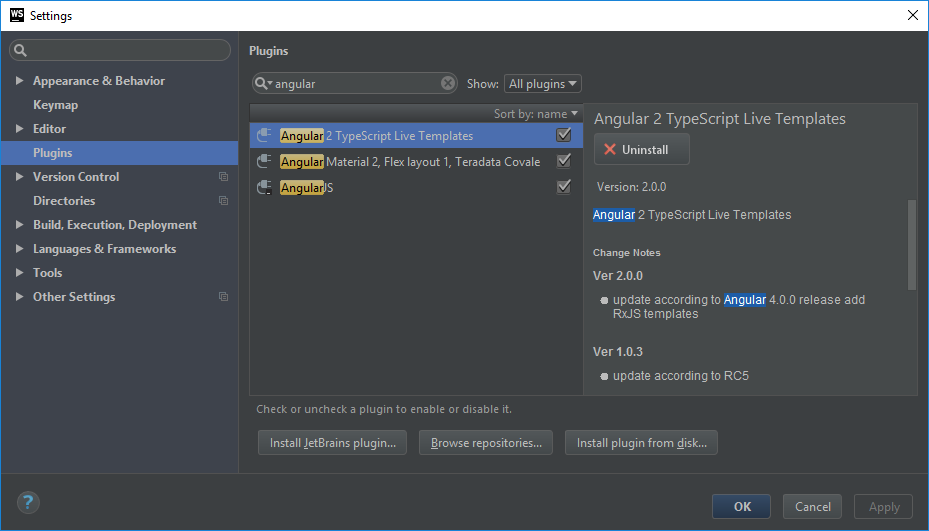
Task: Click the Angular Material 2 plugin icon
Action: (264, 161)
